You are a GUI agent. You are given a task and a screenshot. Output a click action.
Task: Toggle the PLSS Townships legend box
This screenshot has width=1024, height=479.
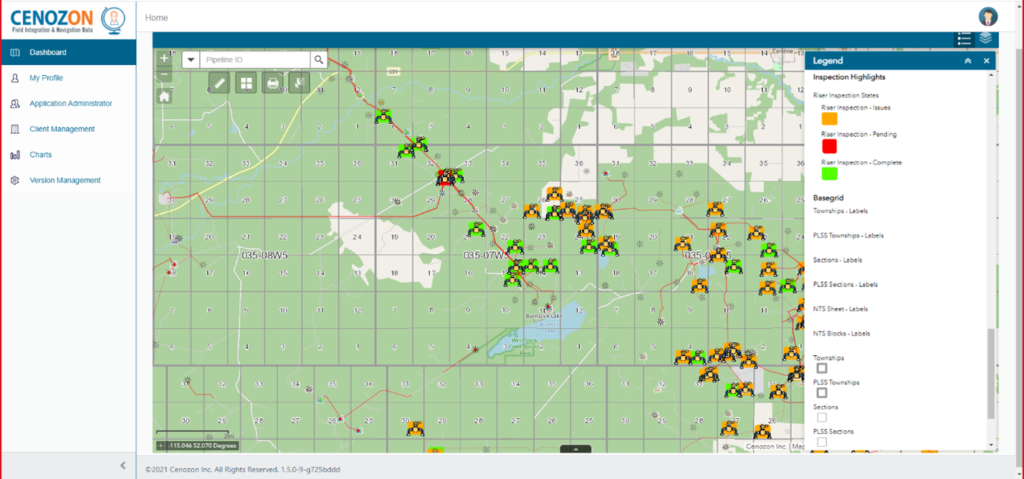point(822,393)
